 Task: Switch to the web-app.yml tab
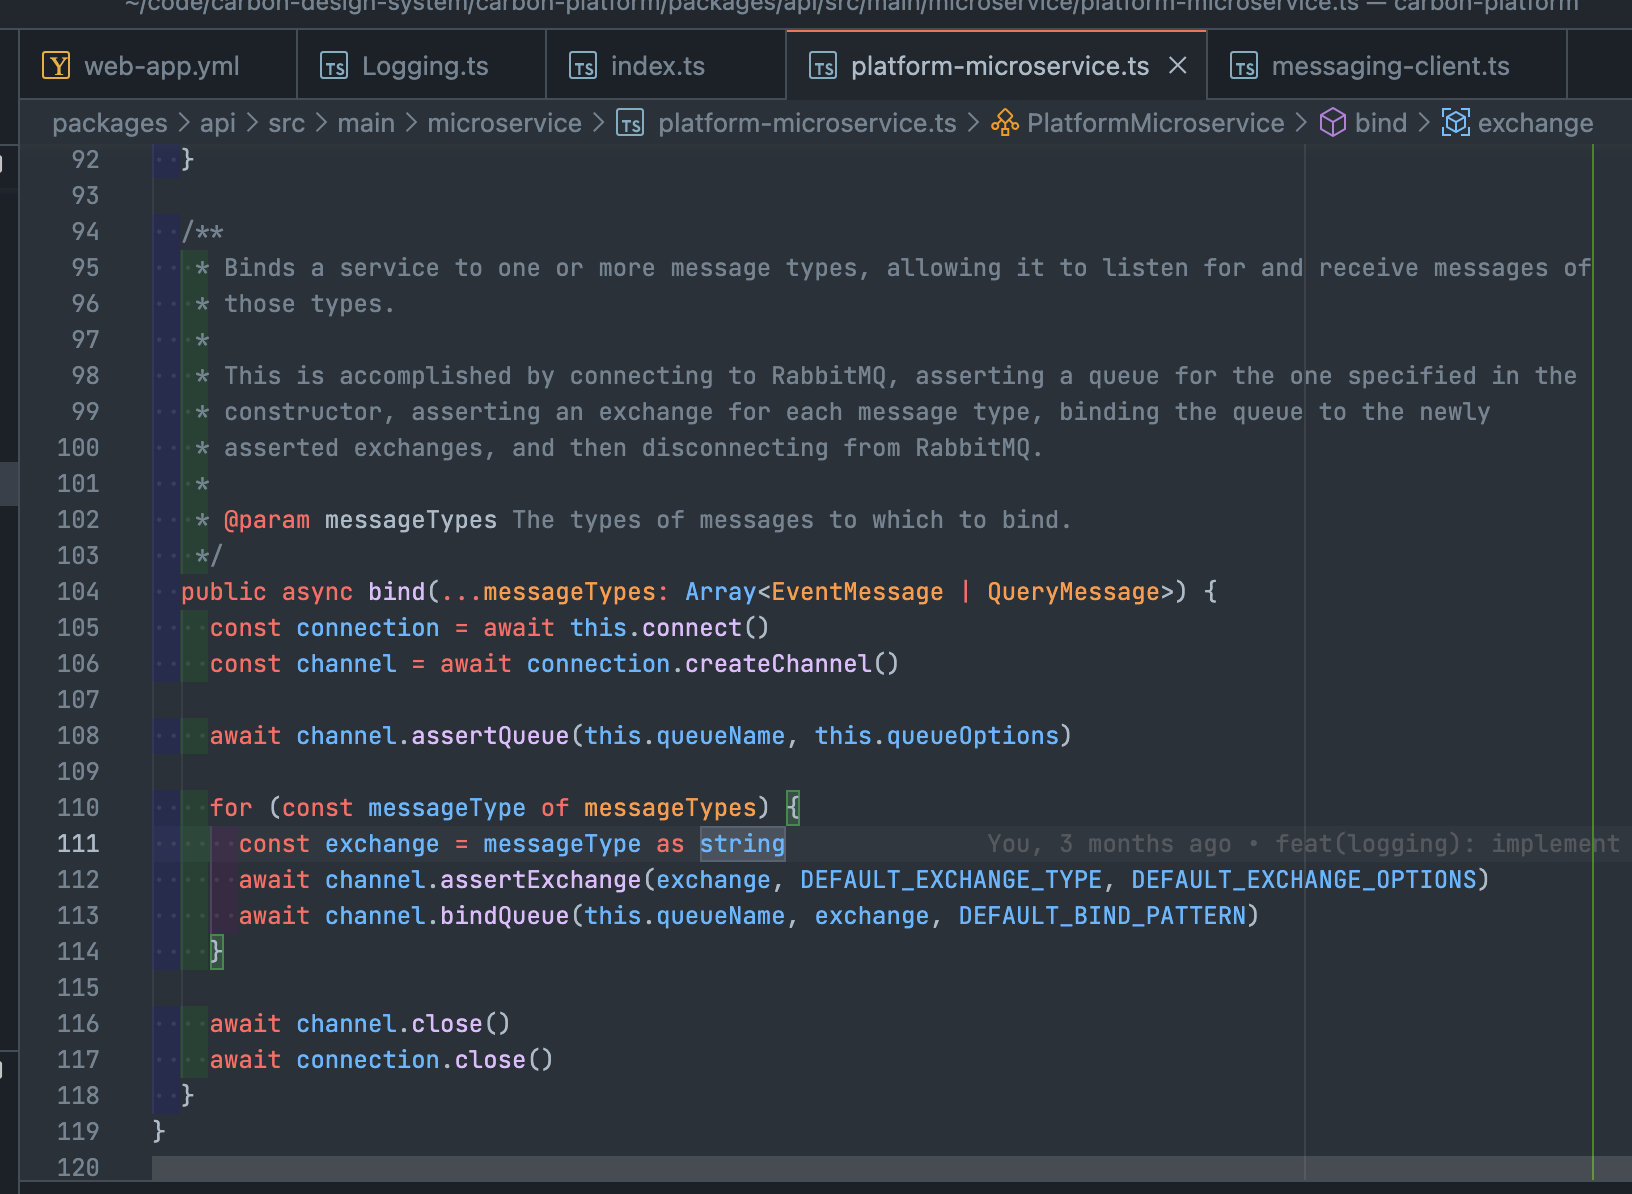(x=158, y=66)
